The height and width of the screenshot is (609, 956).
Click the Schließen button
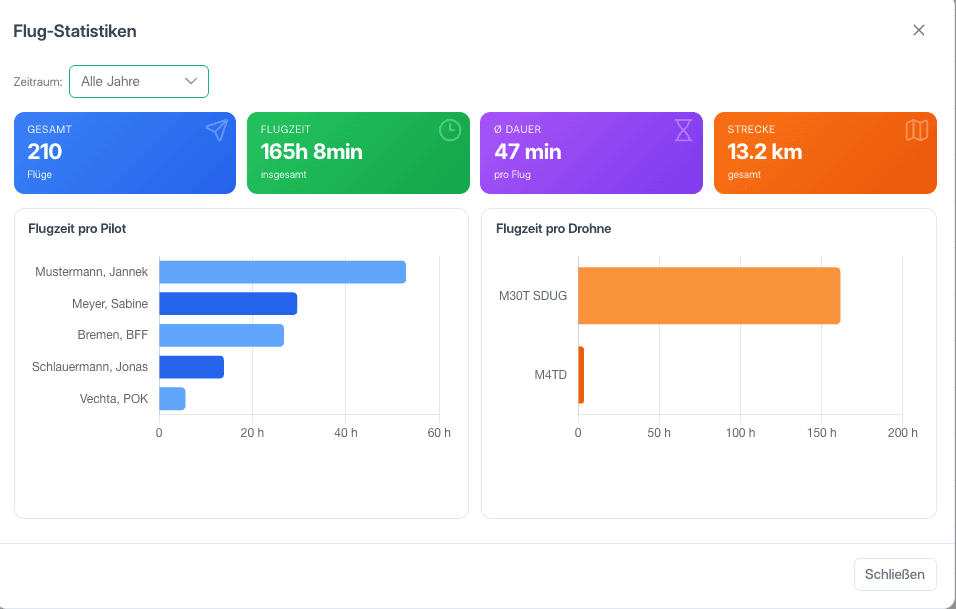click(895, 574)
